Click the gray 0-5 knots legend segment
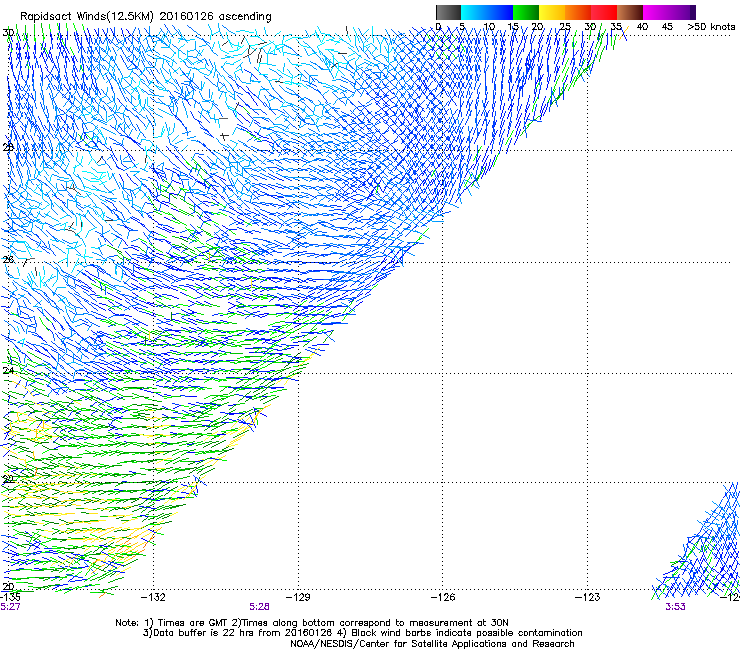 pyautogui.click(x=448, y=12)
